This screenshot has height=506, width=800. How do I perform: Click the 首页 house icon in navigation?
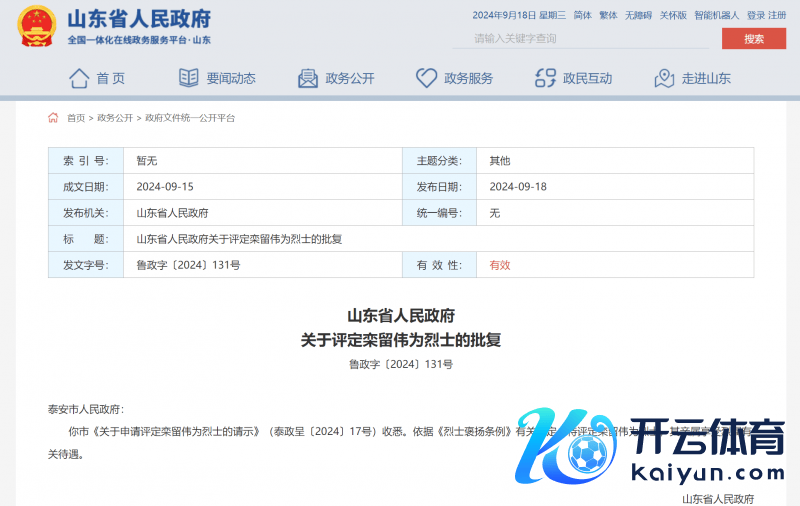[79, 78]
